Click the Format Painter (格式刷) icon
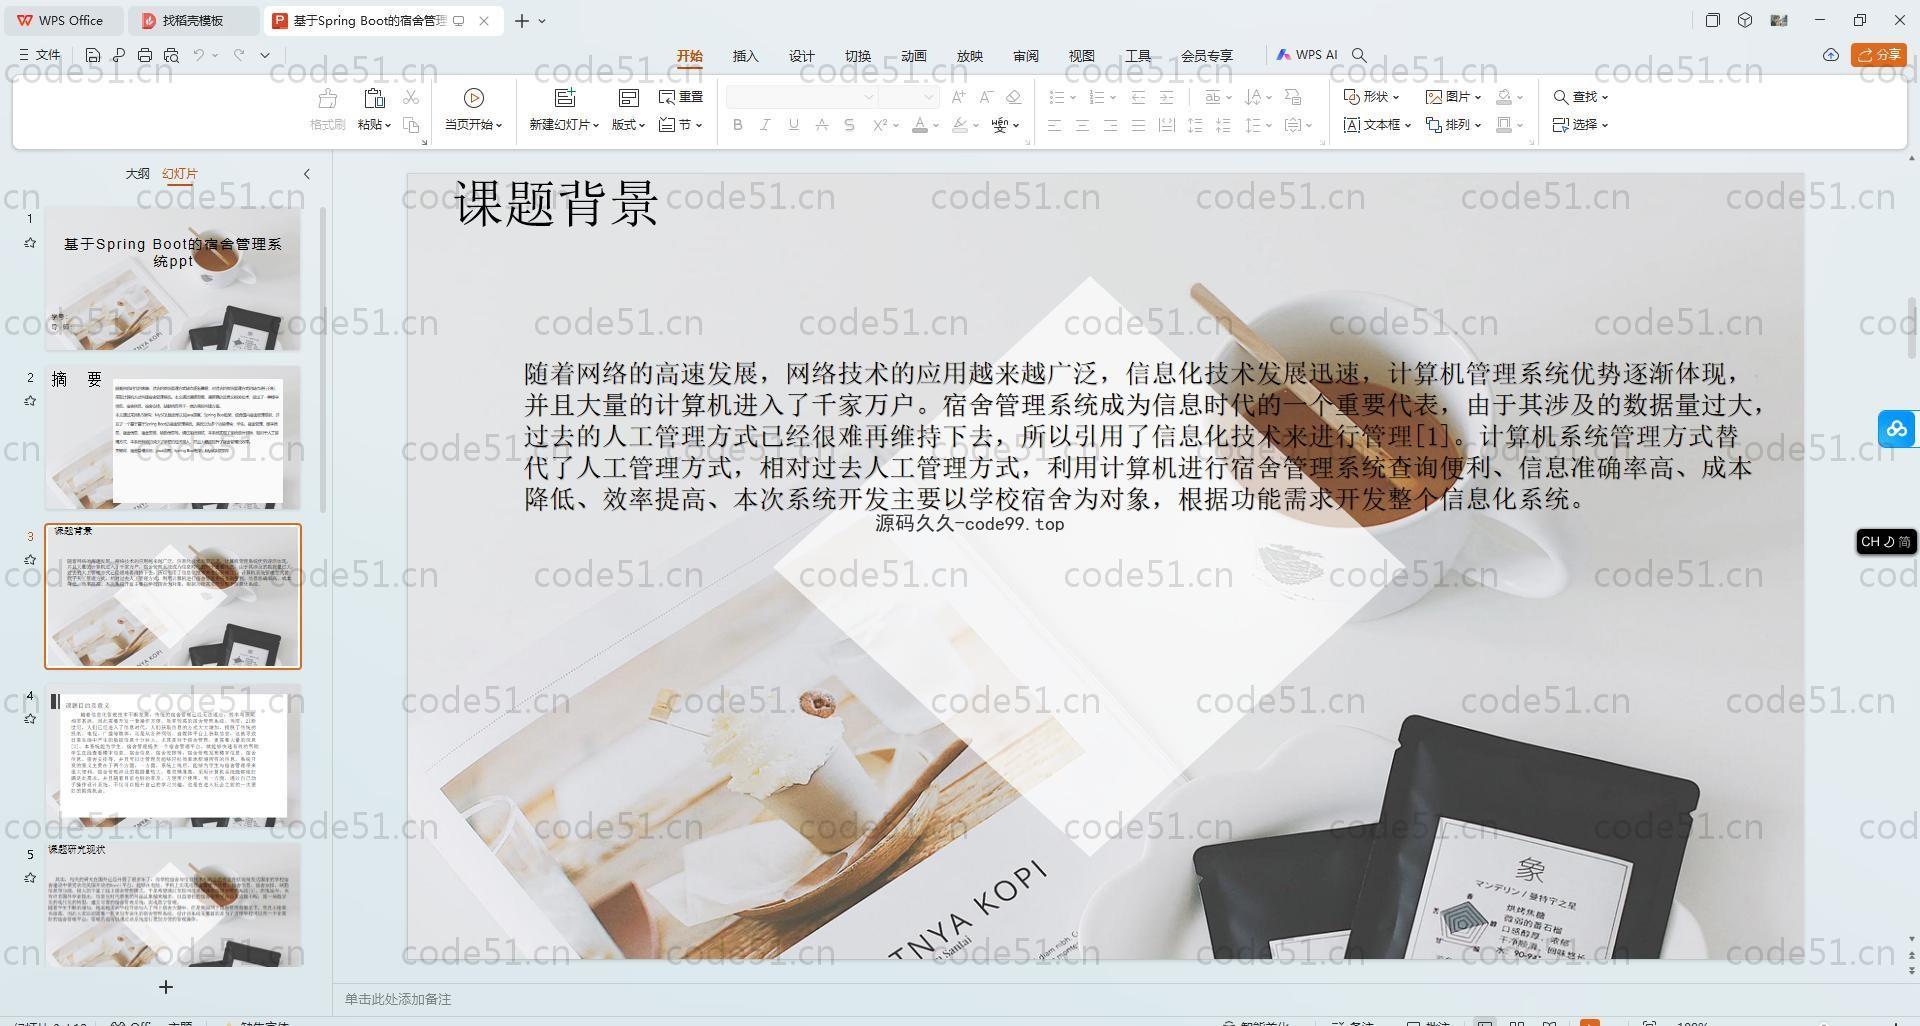 327,99
